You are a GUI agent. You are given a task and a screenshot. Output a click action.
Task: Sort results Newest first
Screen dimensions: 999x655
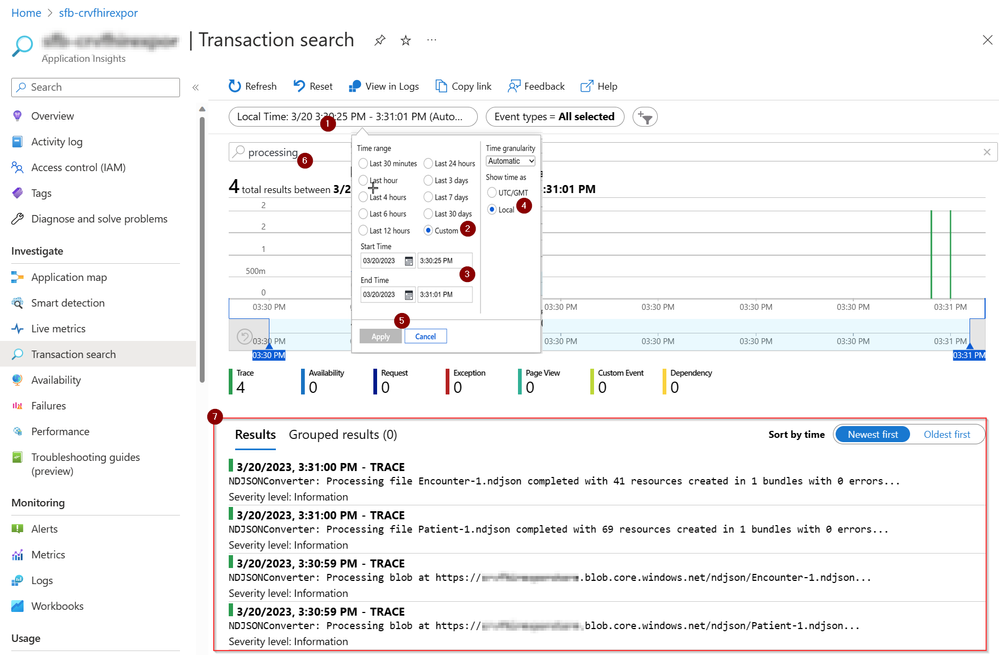coord(872,435)
